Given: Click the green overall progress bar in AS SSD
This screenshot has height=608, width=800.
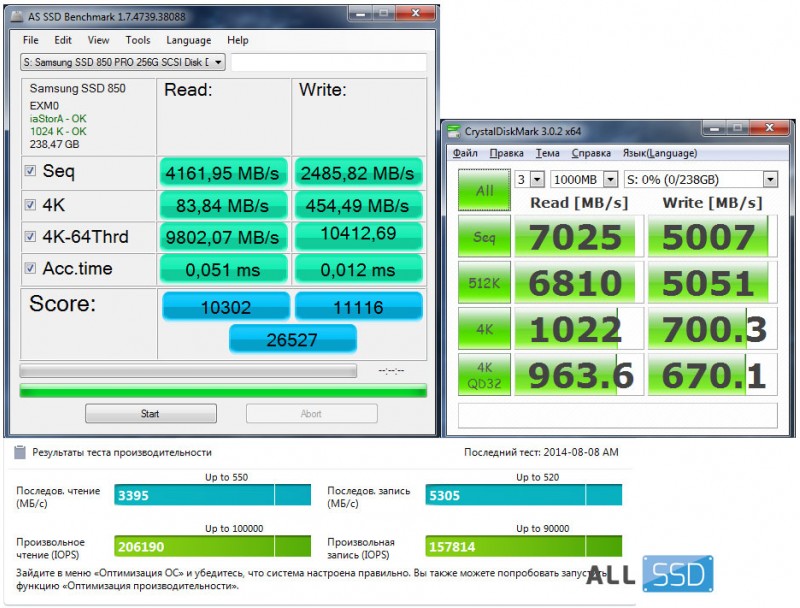Looking at the screenshot, I should (223, 391).
